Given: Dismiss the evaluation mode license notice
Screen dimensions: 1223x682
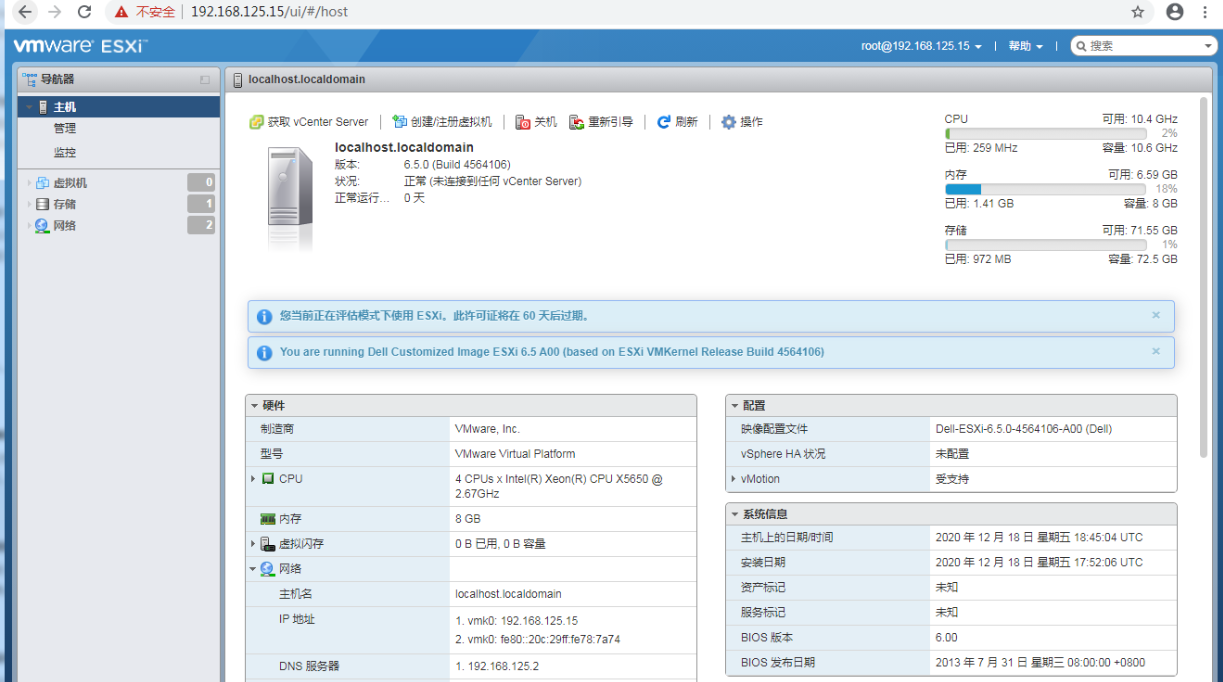Looking at the screenshot, I should (x=1156, y=315).
